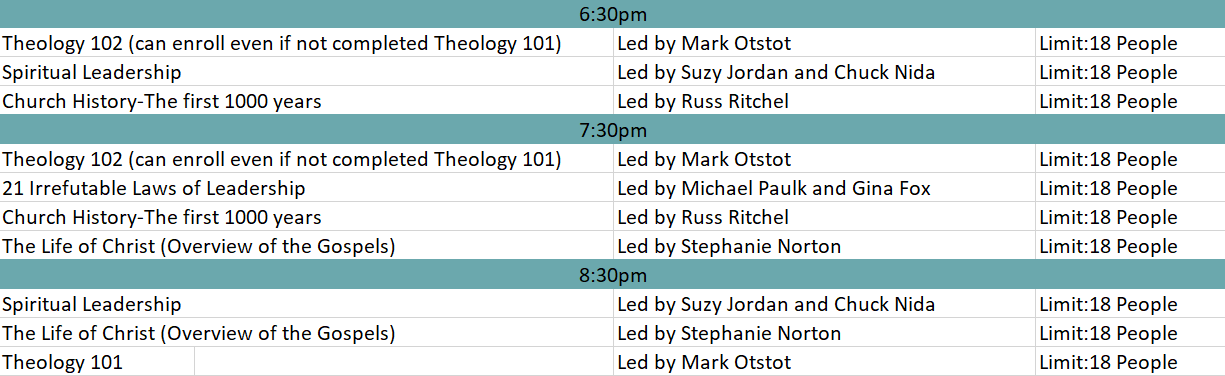
Task: Click Theology 102 cell under 6:30pm
Action: 306,43
